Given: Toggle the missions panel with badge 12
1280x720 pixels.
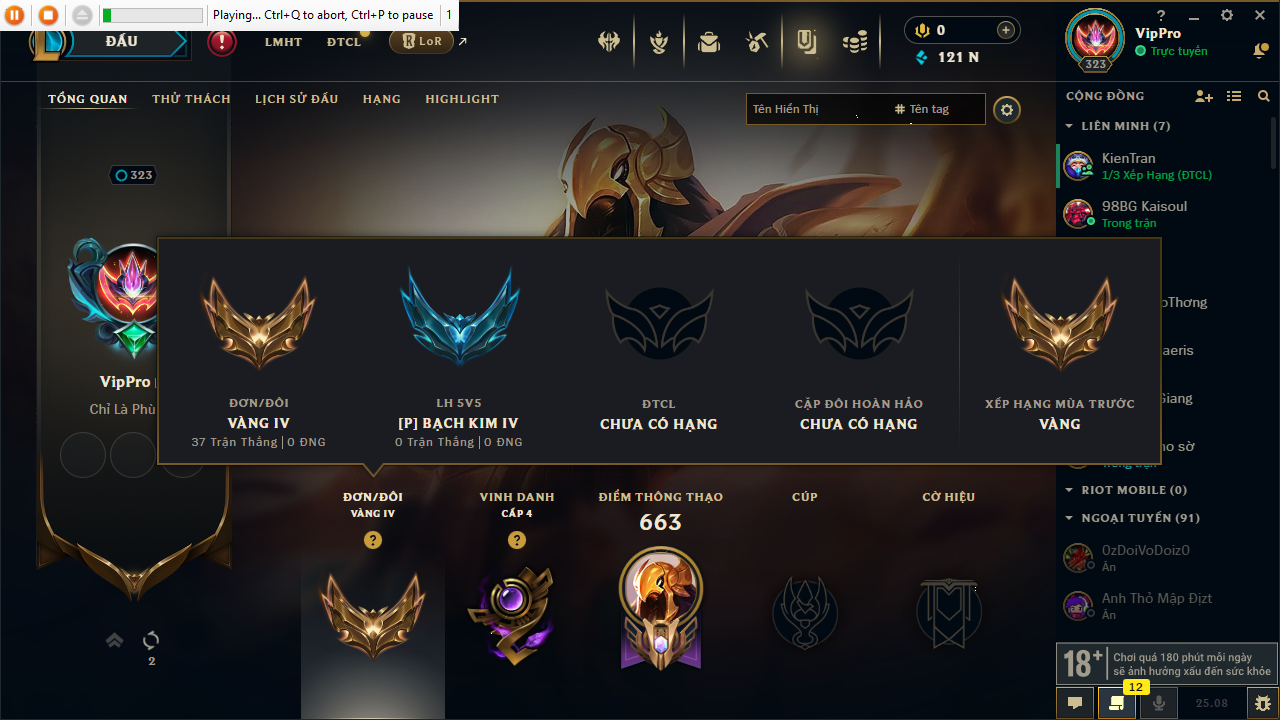Looking at the screenshot, I should 1117,703.
